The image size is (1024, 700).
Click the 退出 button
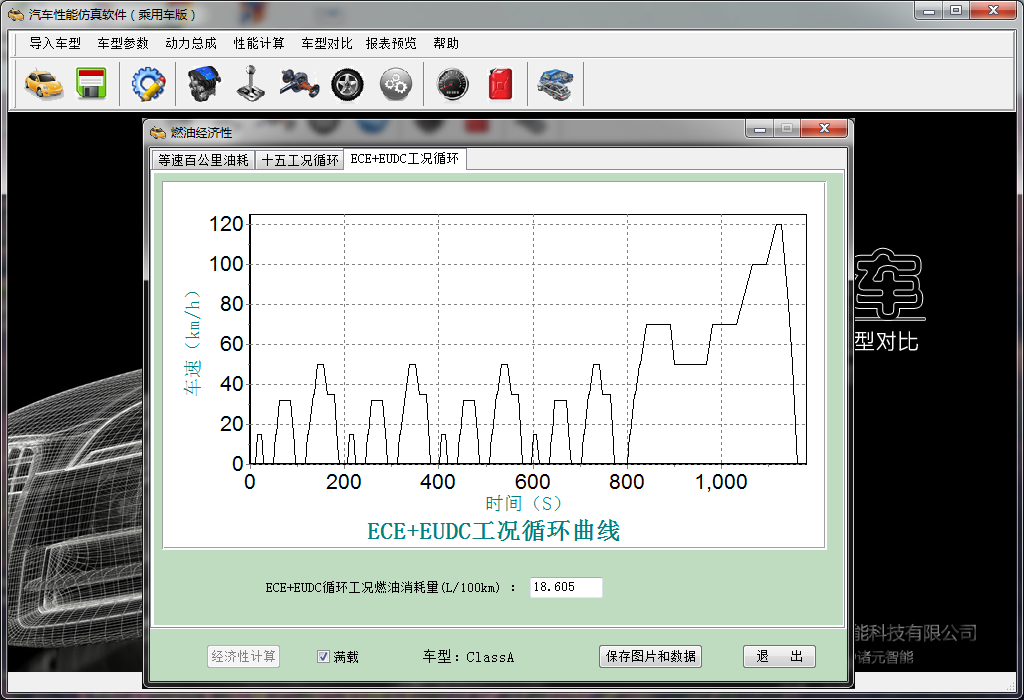779,656
